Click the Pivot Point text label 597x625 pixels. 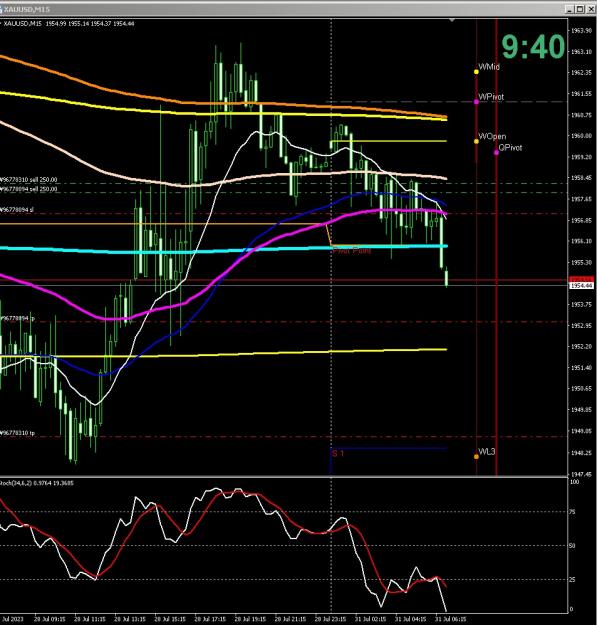point(352,251)
